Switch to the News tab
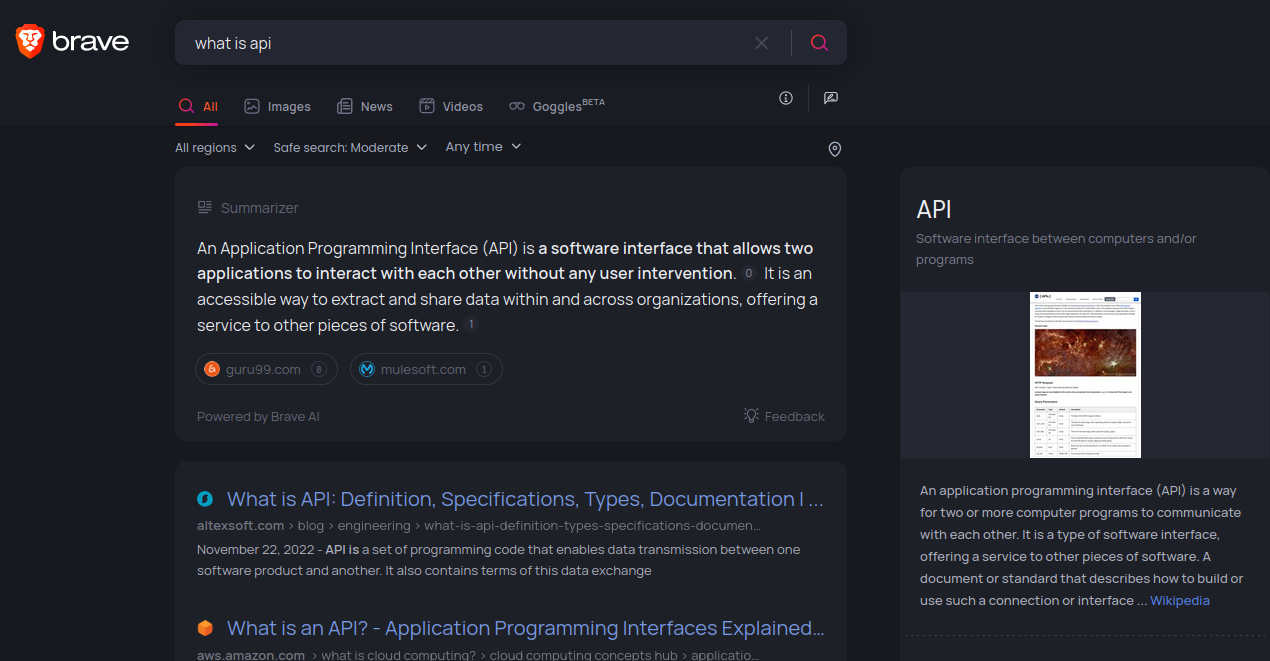 365,106
